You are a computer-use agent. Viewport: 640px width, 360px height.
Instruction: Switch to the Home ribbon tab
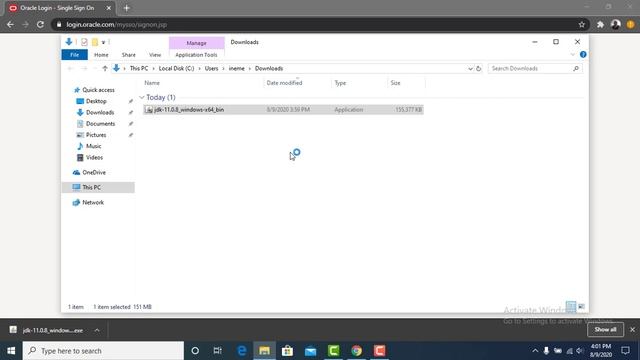101,55
